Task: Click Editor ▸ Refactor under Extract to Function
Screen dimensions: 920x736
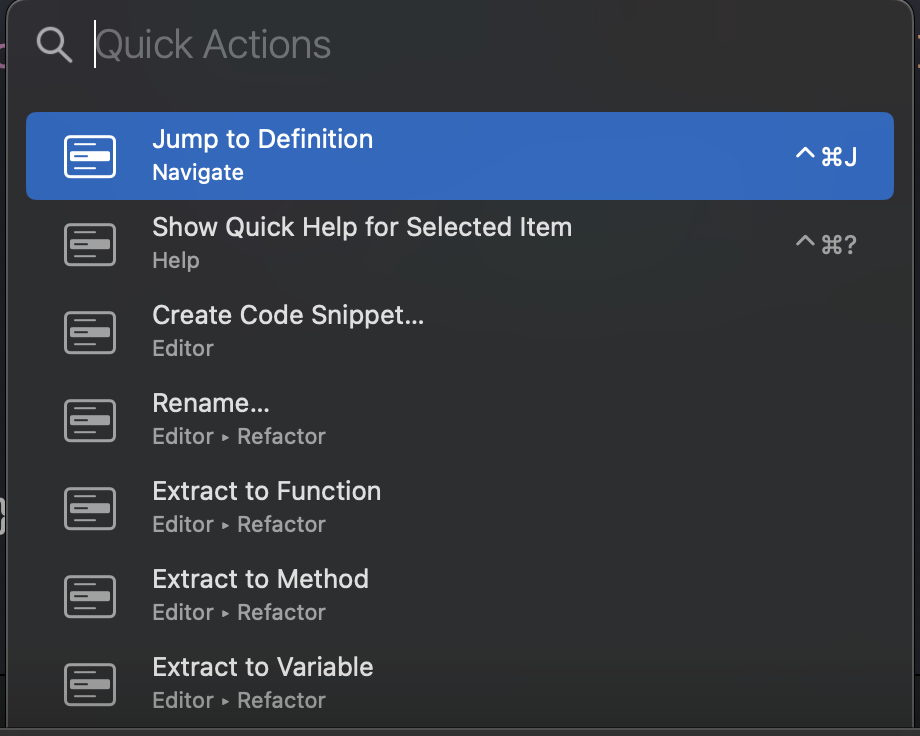Action: (x=239, y=525)
